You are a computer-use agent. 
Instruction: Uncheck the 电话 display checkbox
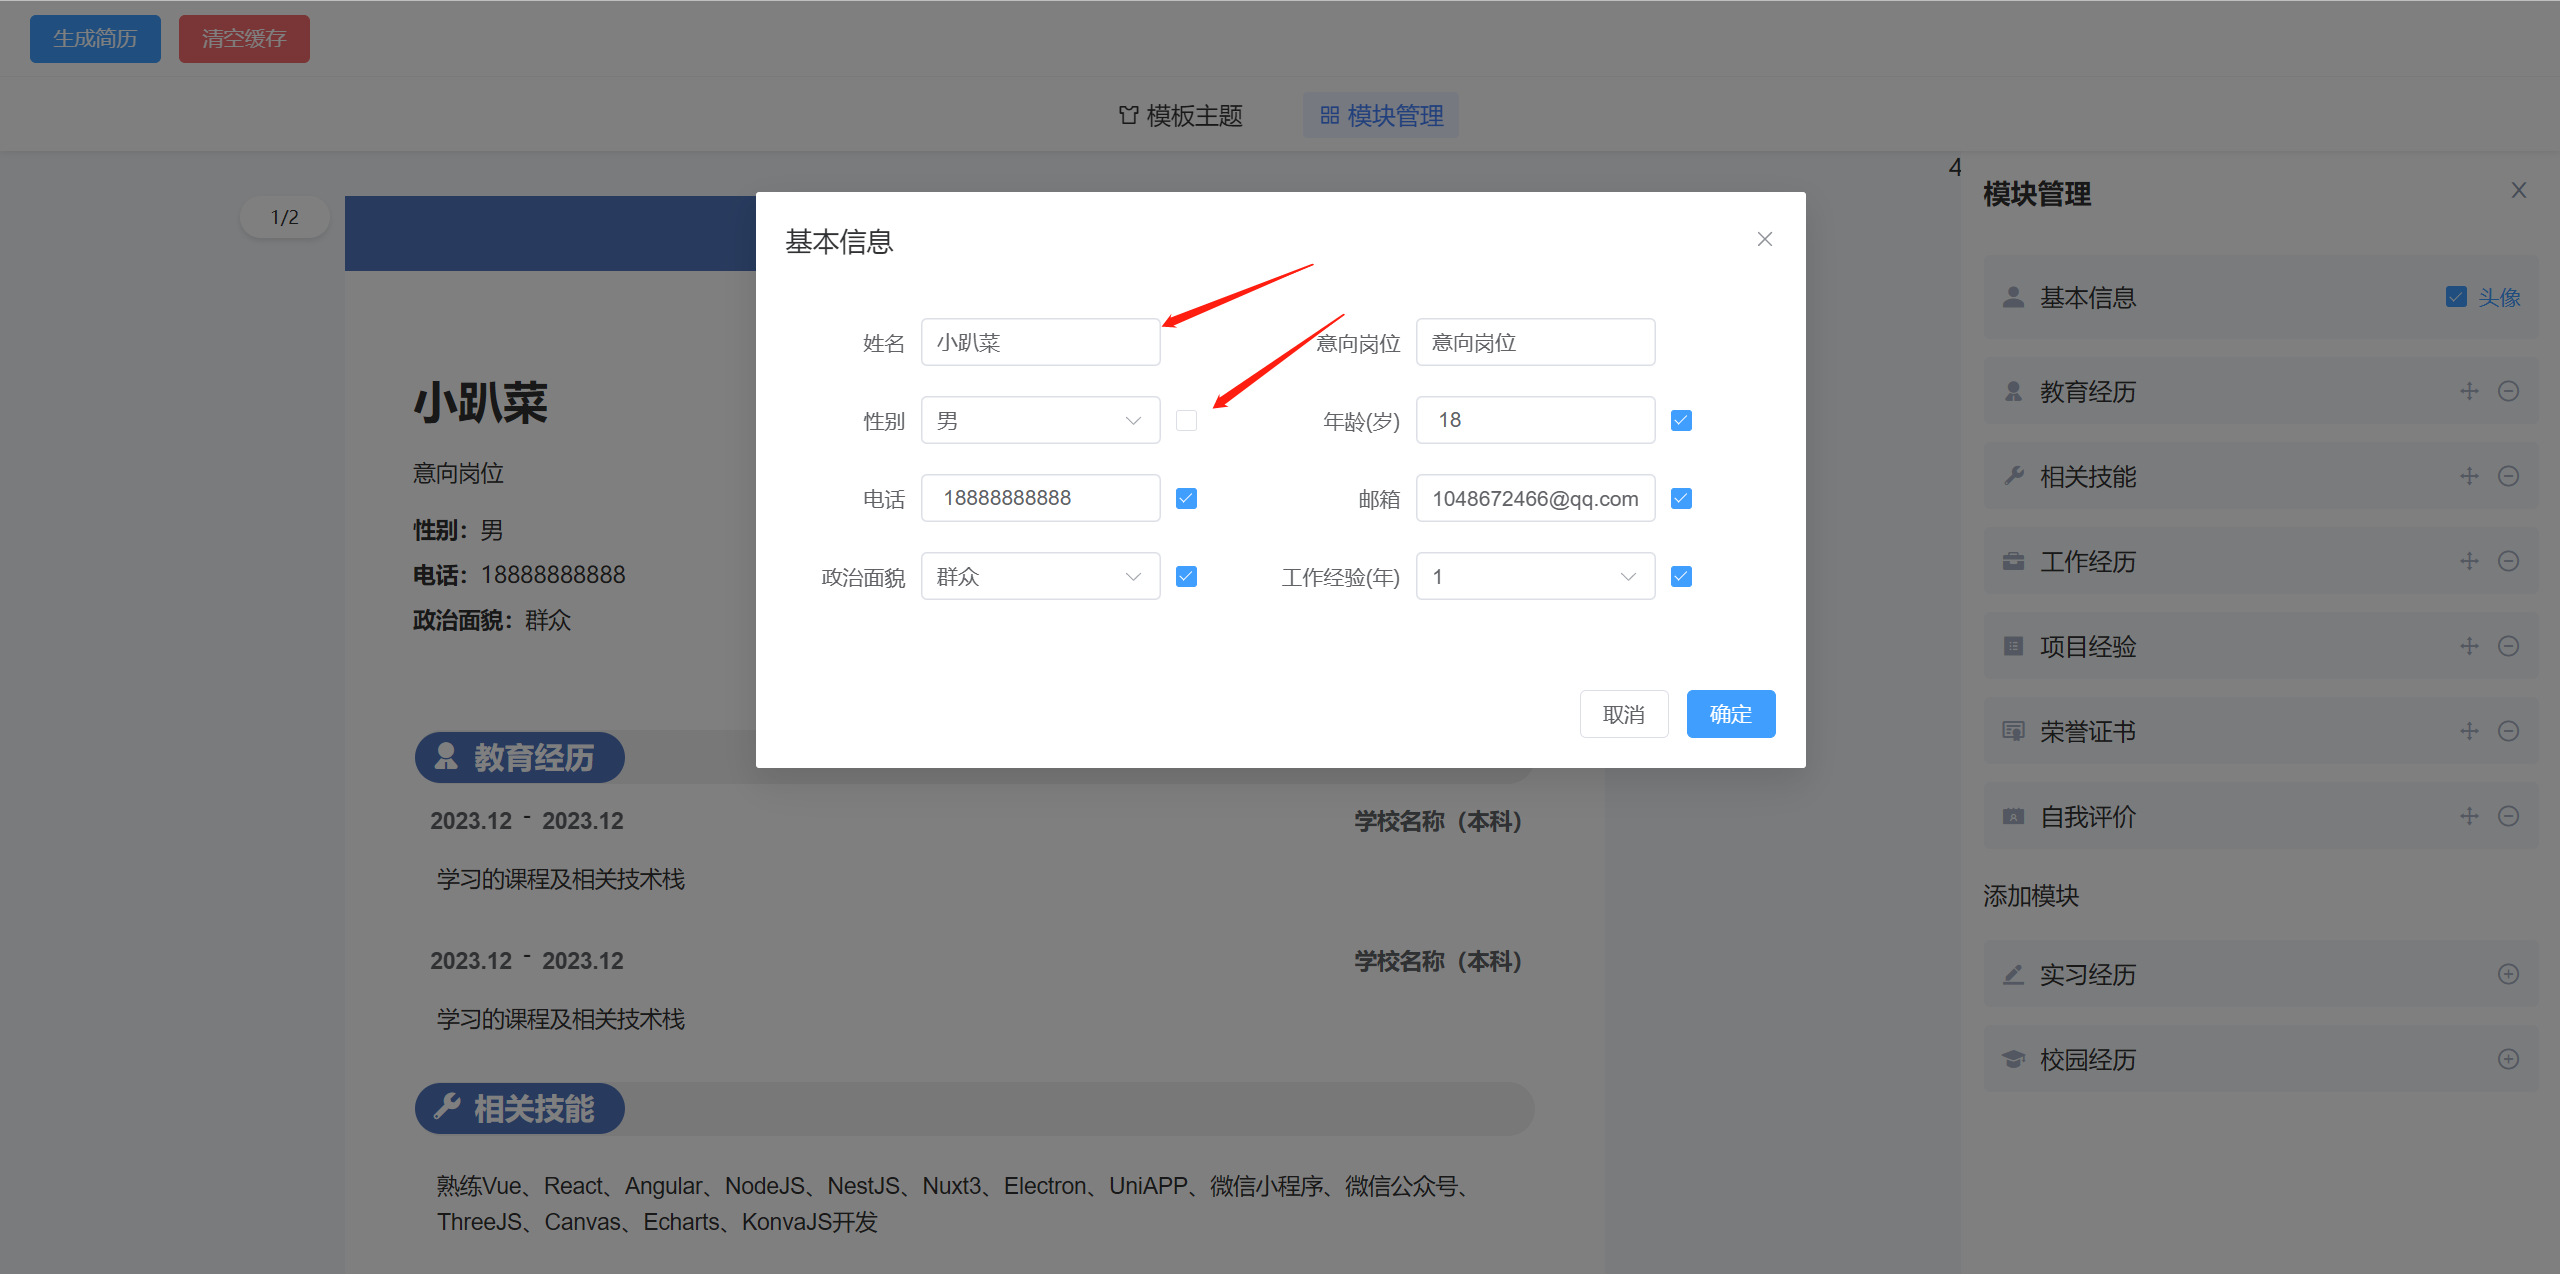pos(1186,498)
